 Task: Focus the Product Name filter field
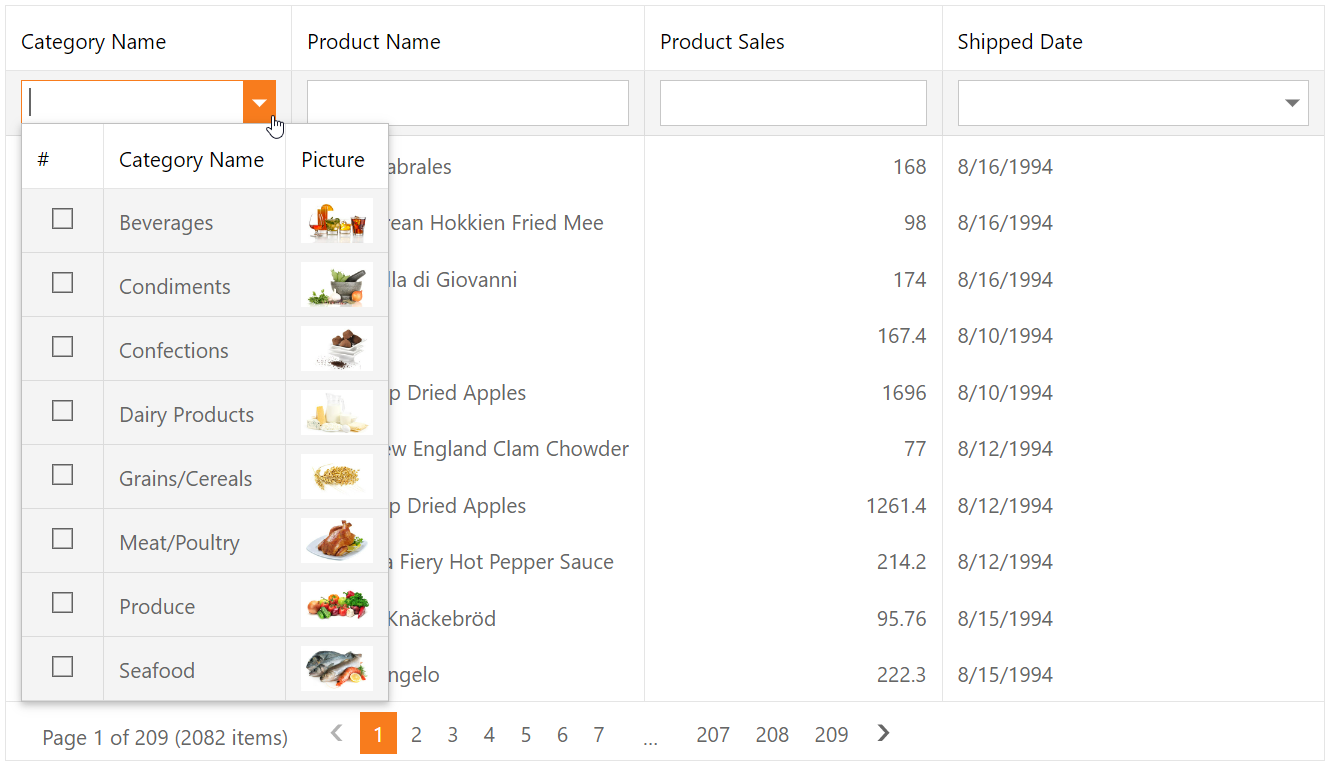[467, 103]
